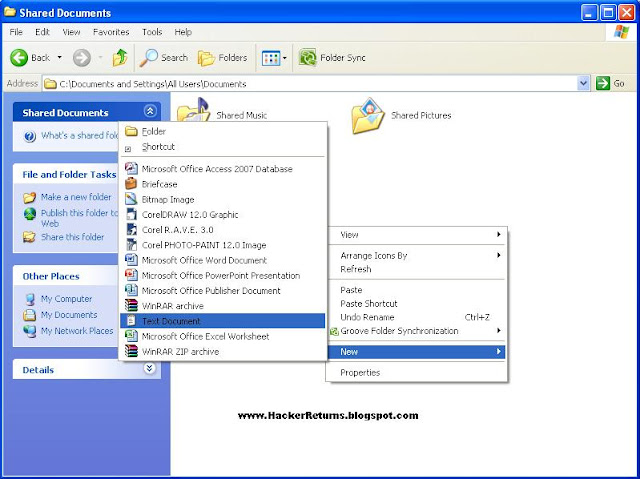Maximize the Shared Documents window
640x479 pixels.
coord(608,13)
